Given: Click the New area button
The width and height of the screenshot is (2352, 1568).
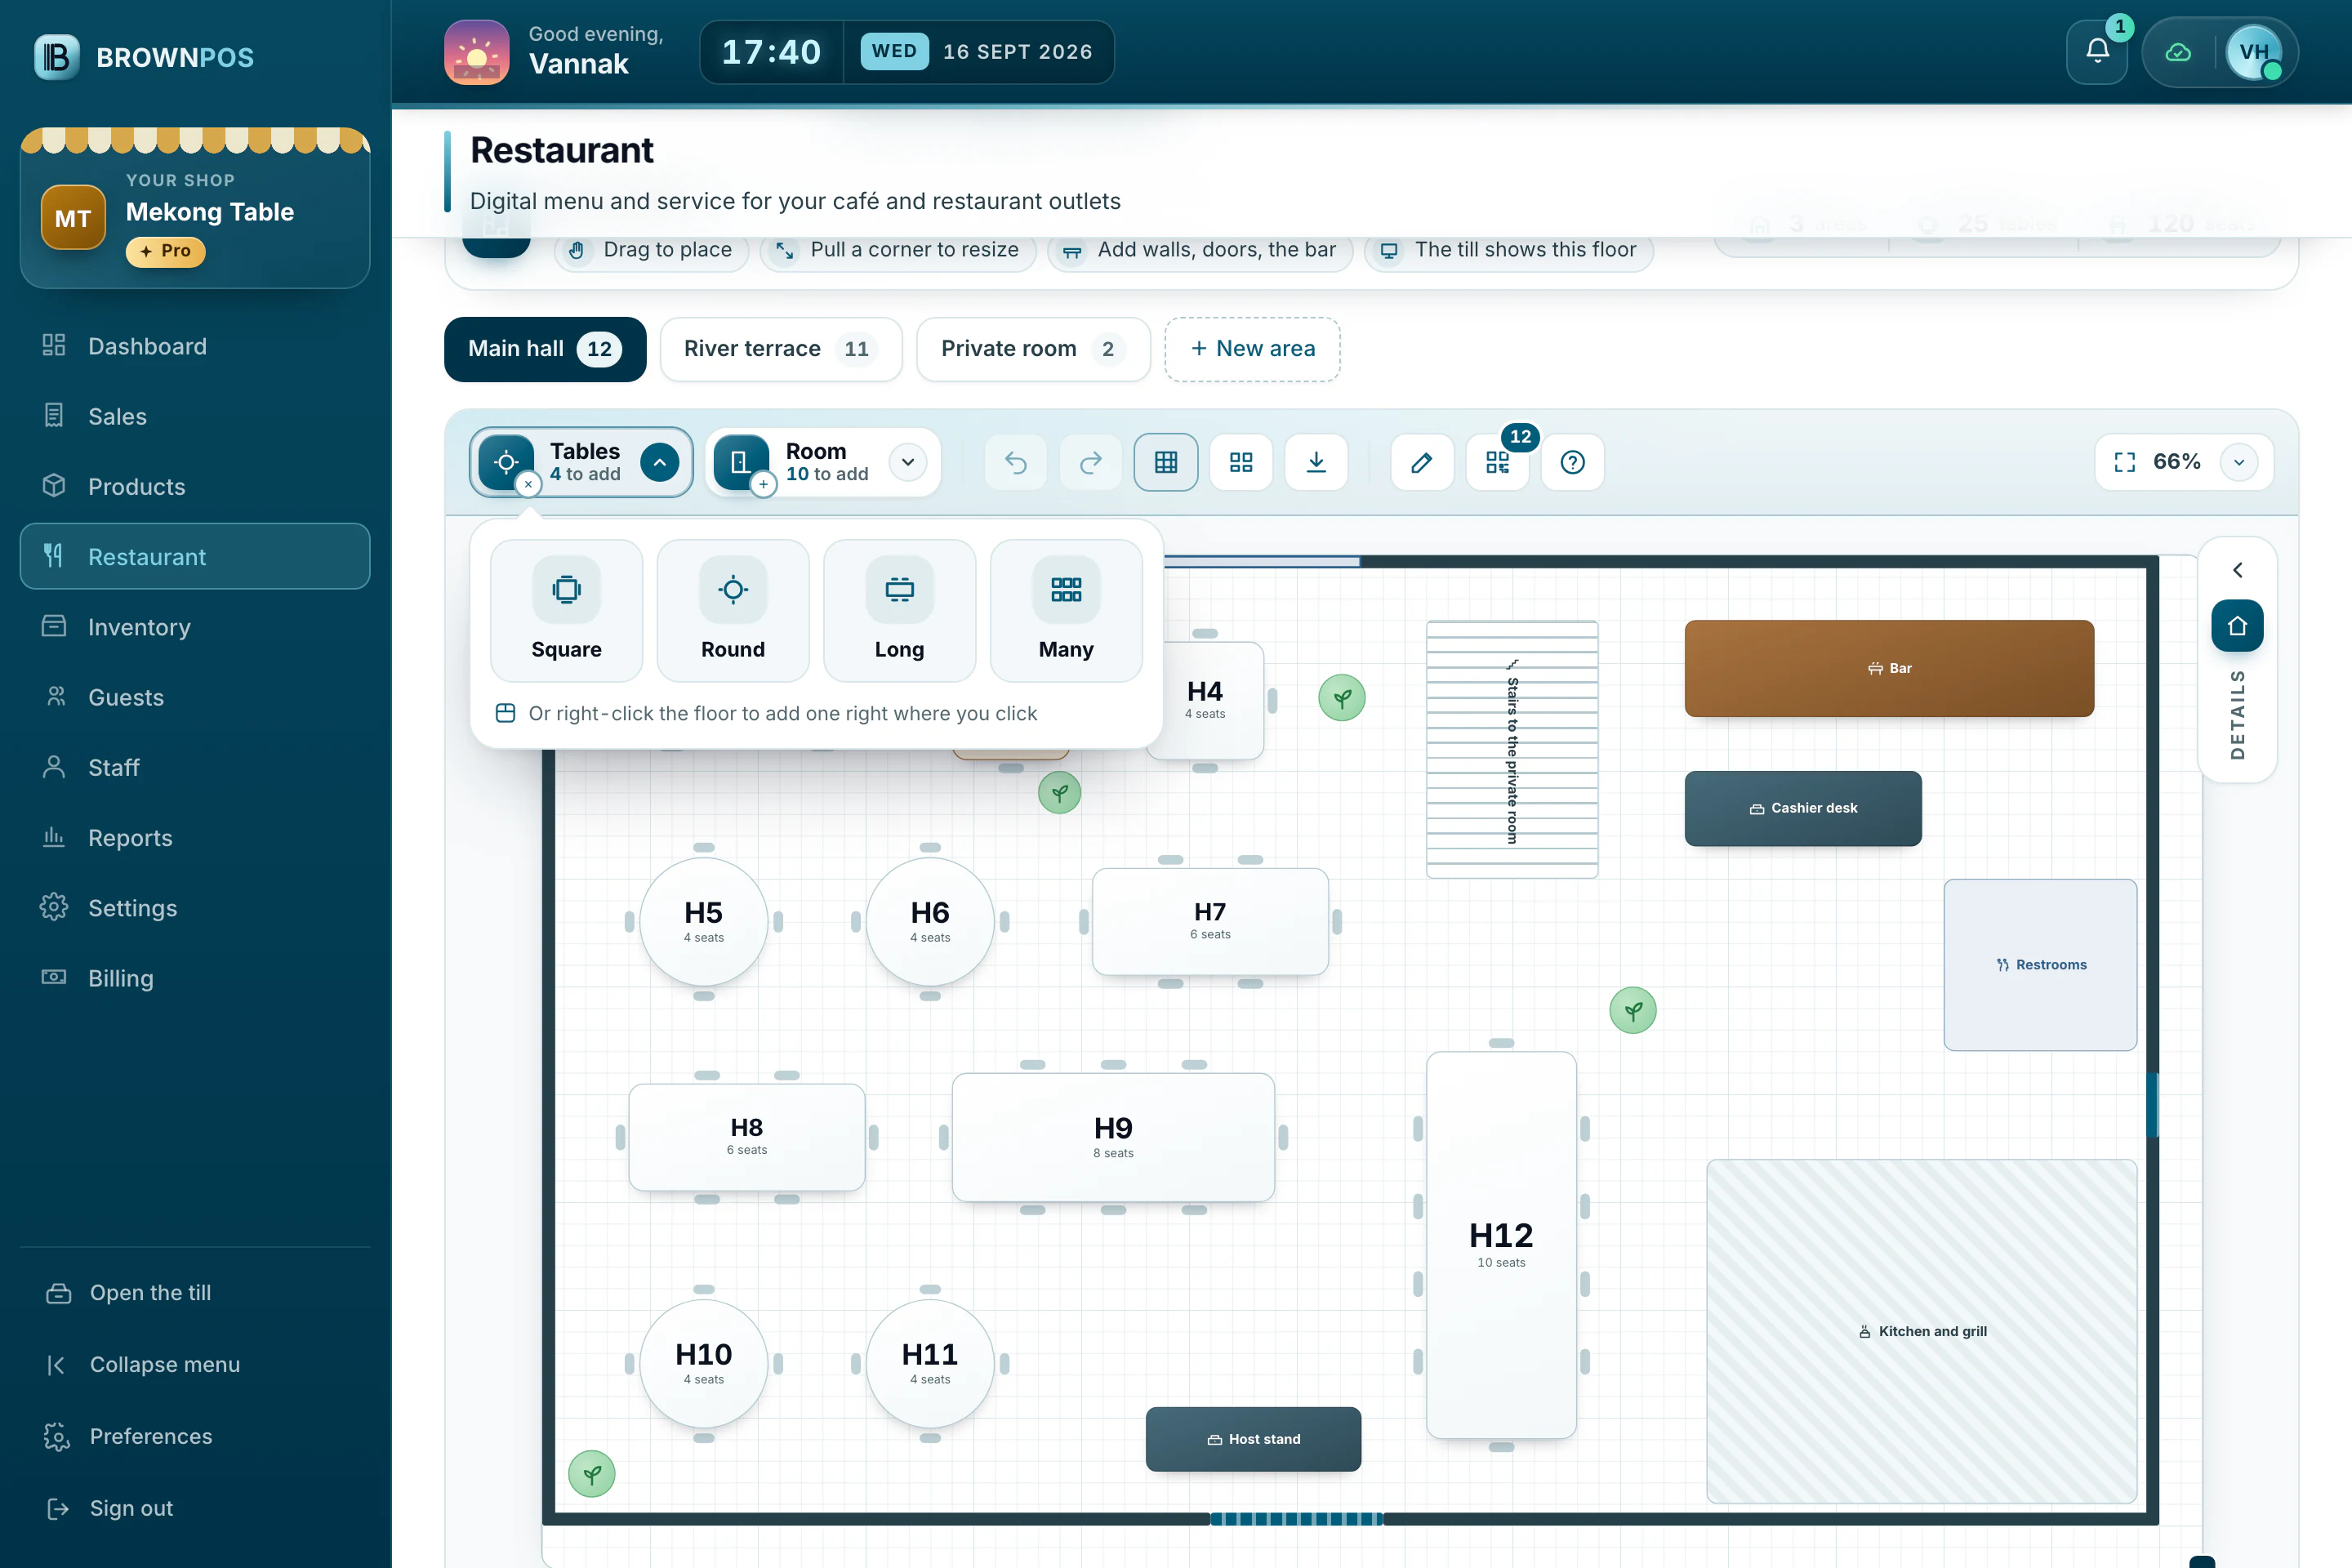Looking at the screenshot, I should click(x=1252, y=349).
